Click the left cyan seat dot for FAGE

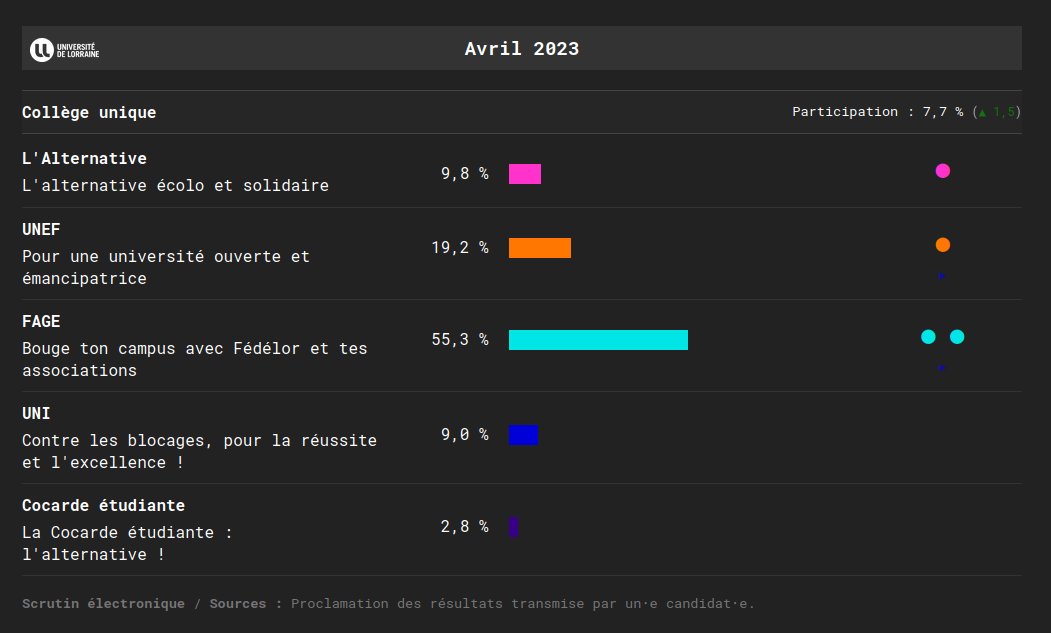click(x=928, y=337)
